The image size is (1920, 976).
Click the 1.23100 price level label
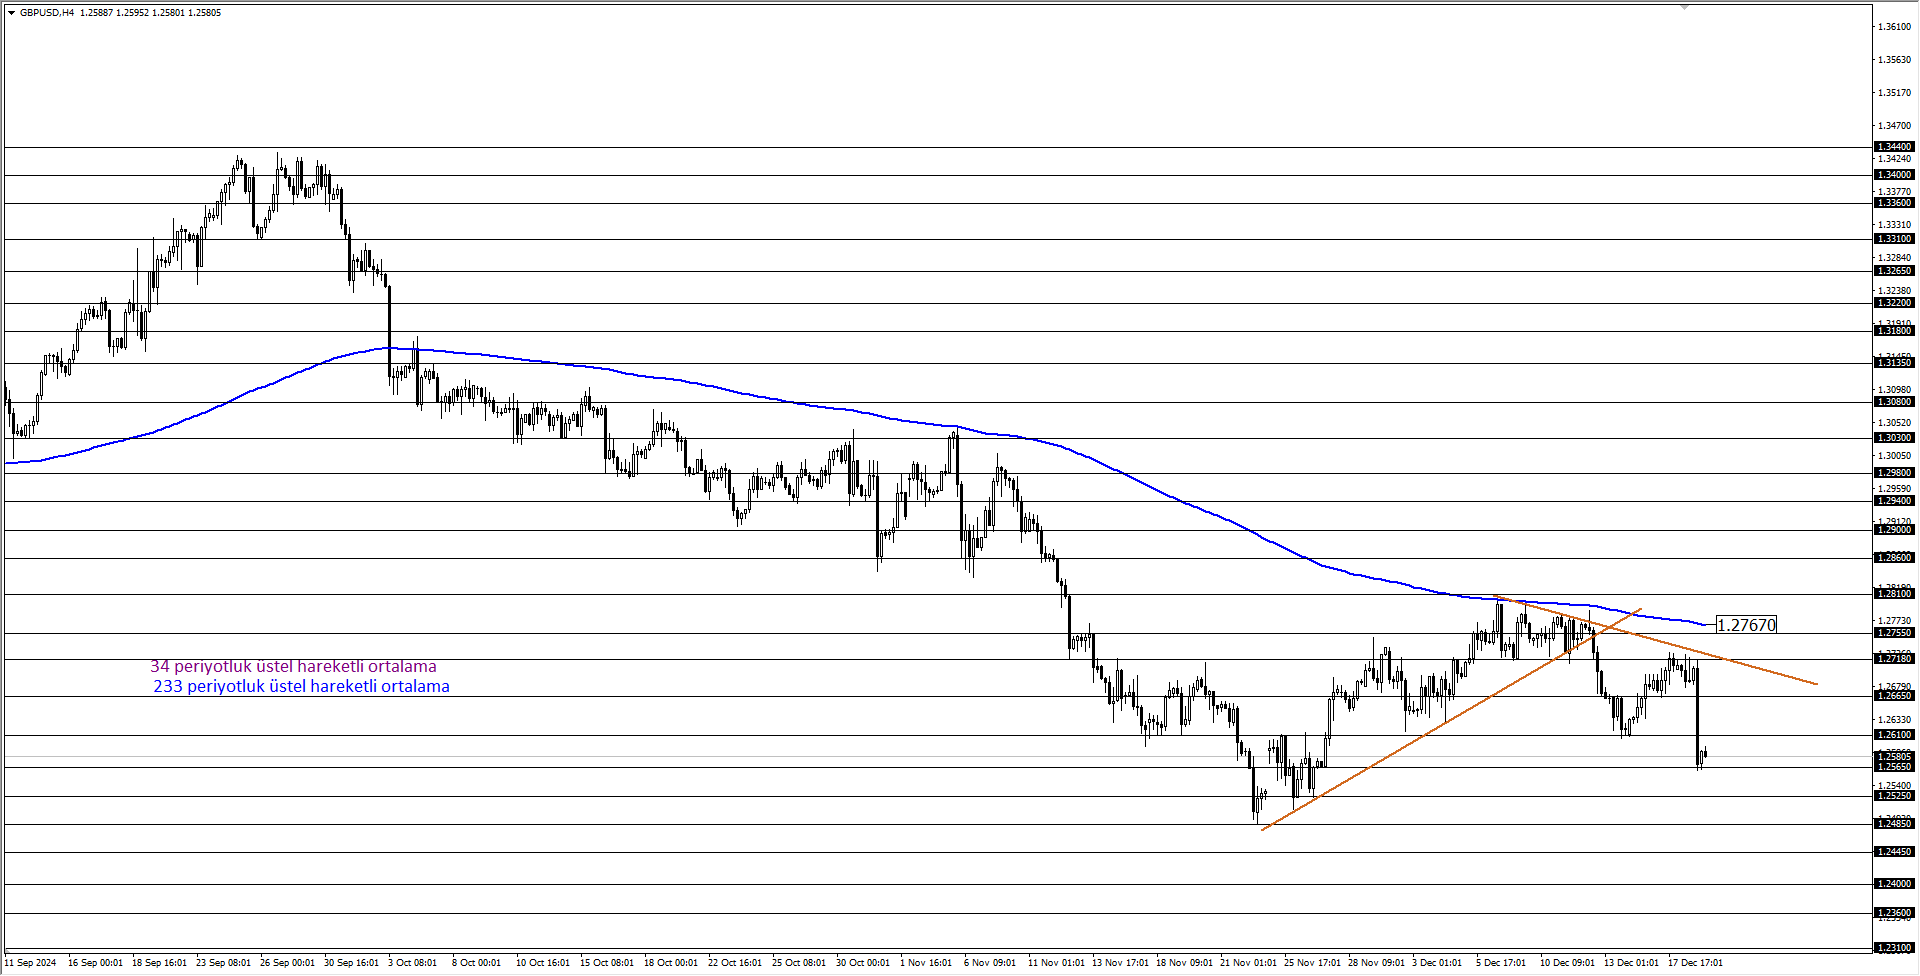[1894, 948]
